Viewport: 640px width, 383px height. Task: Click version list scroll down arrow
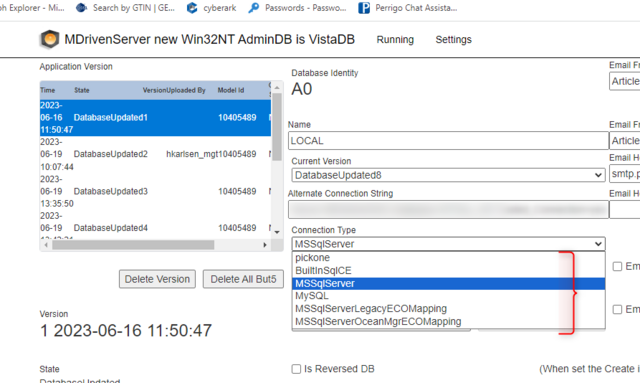click(x=277, y=232)
